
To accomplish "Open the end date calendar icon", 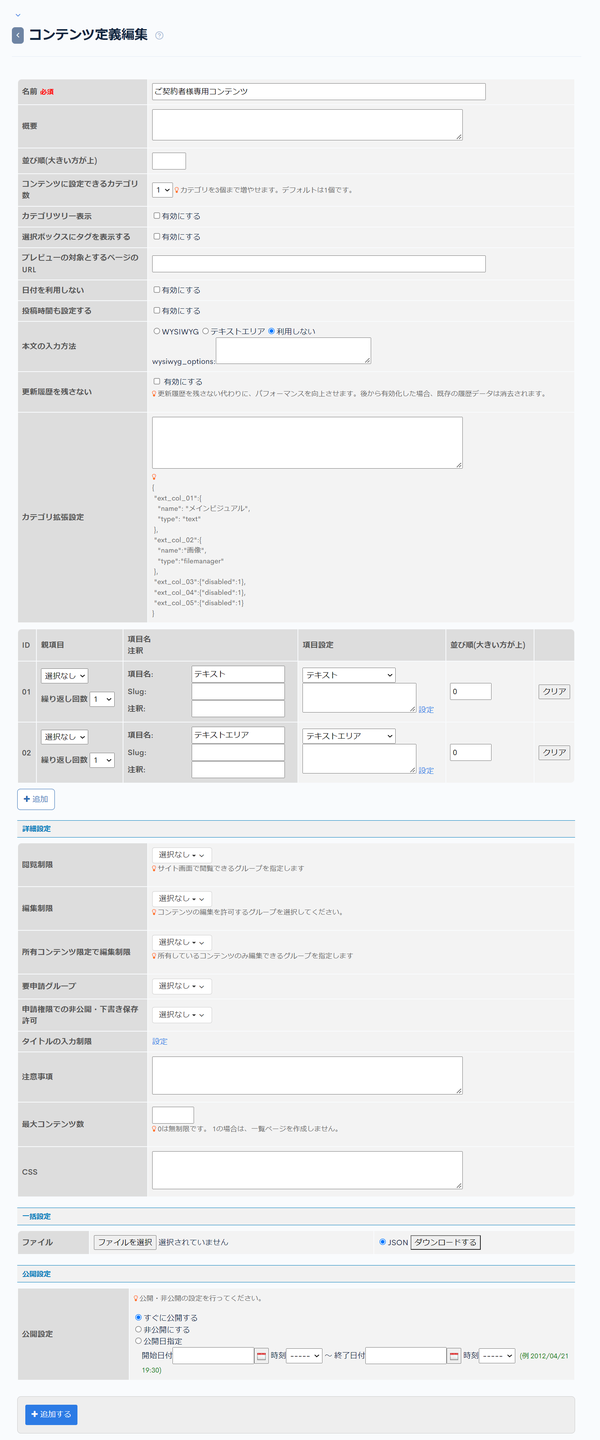I will [454, 1356].
